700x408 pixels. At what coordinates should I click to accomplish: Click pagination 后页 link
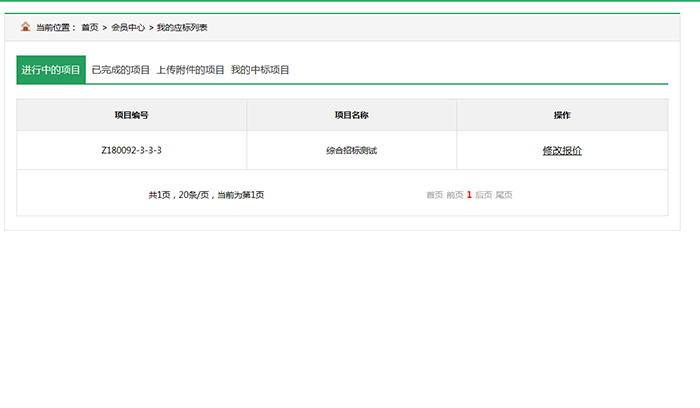tap(483, 195)
